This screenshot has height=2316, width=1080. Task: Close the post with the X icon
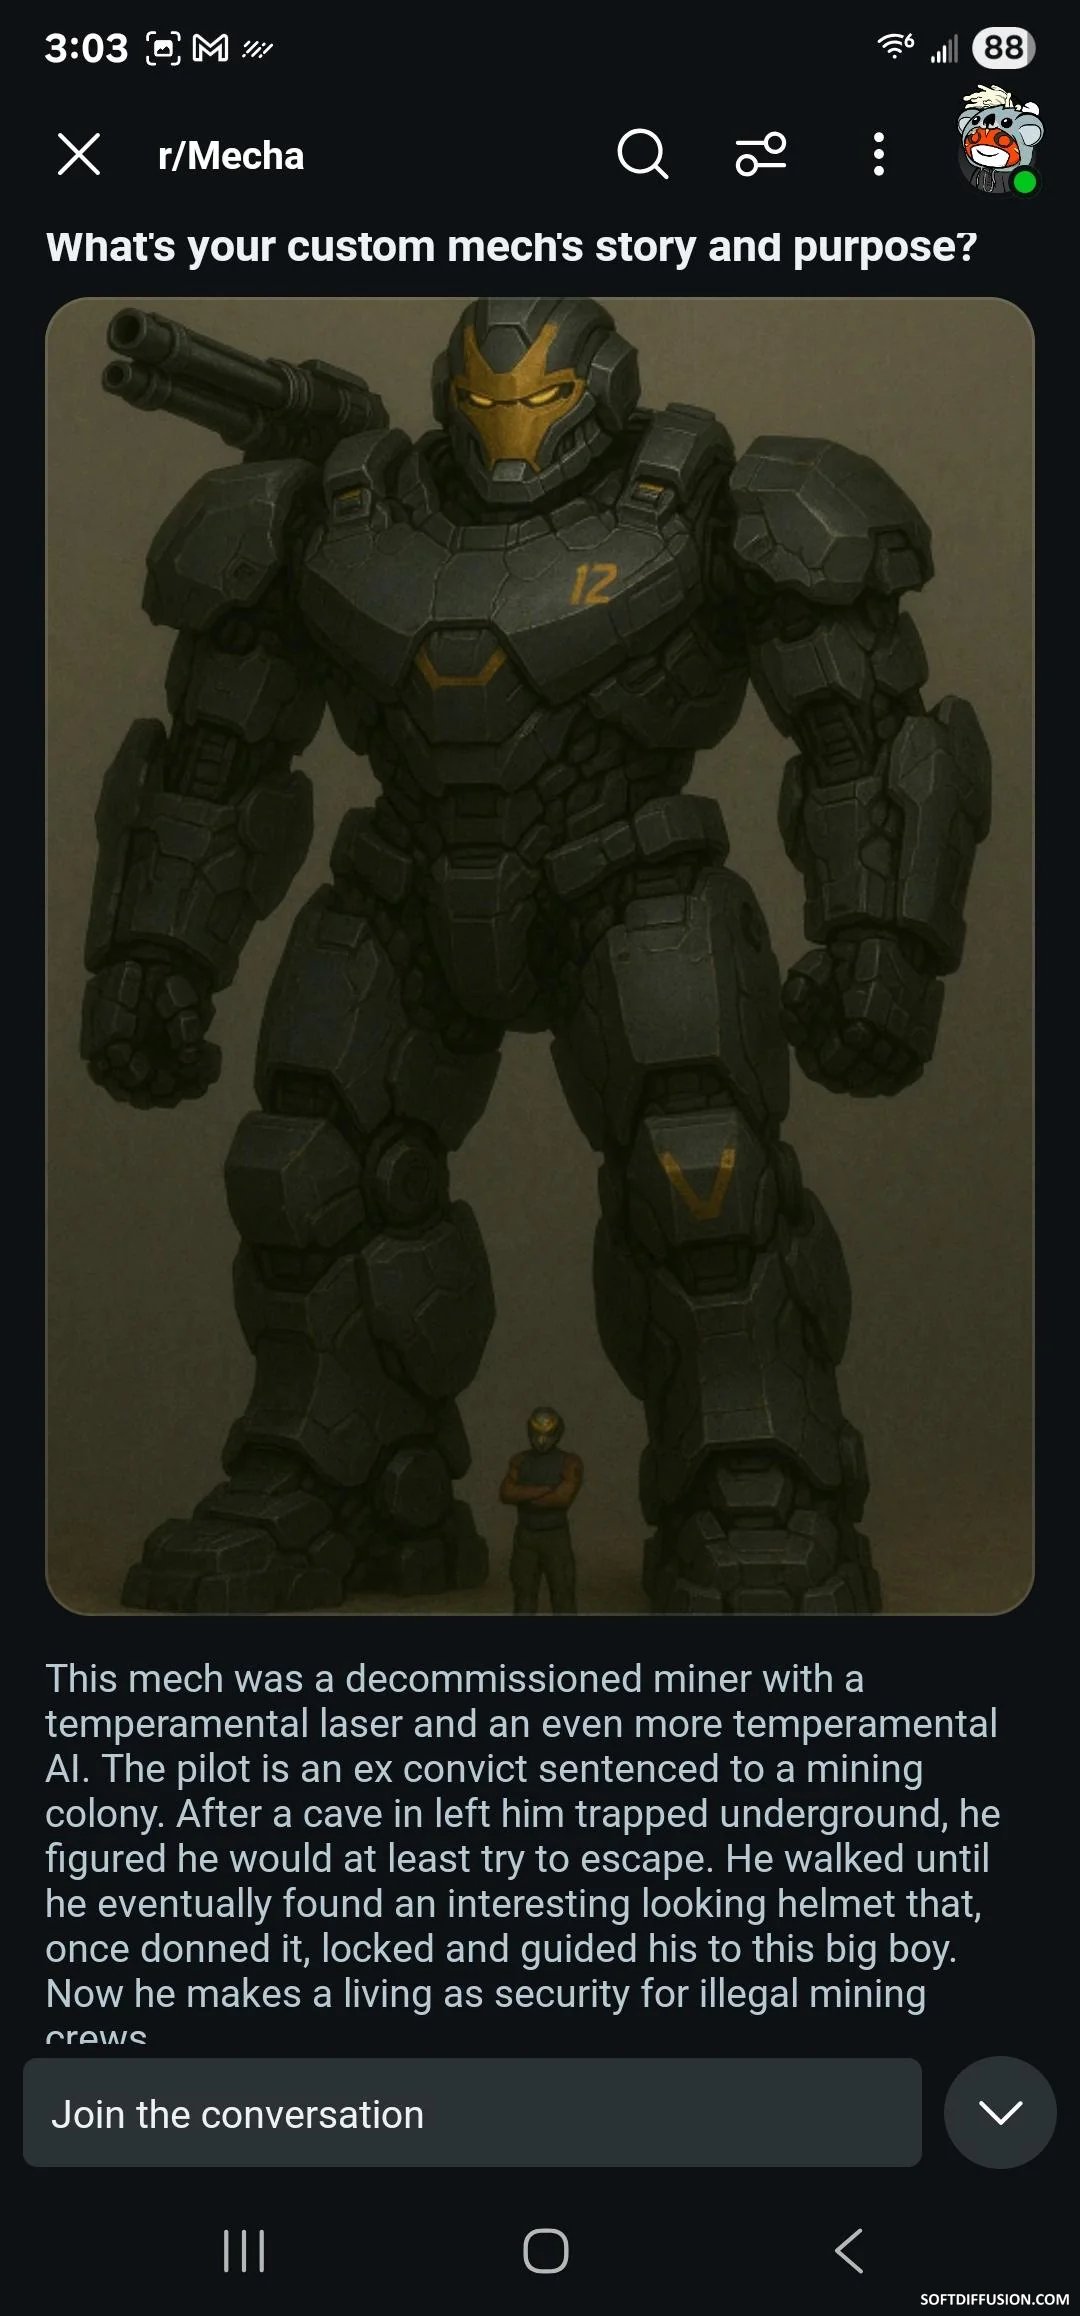click(79, 155)
